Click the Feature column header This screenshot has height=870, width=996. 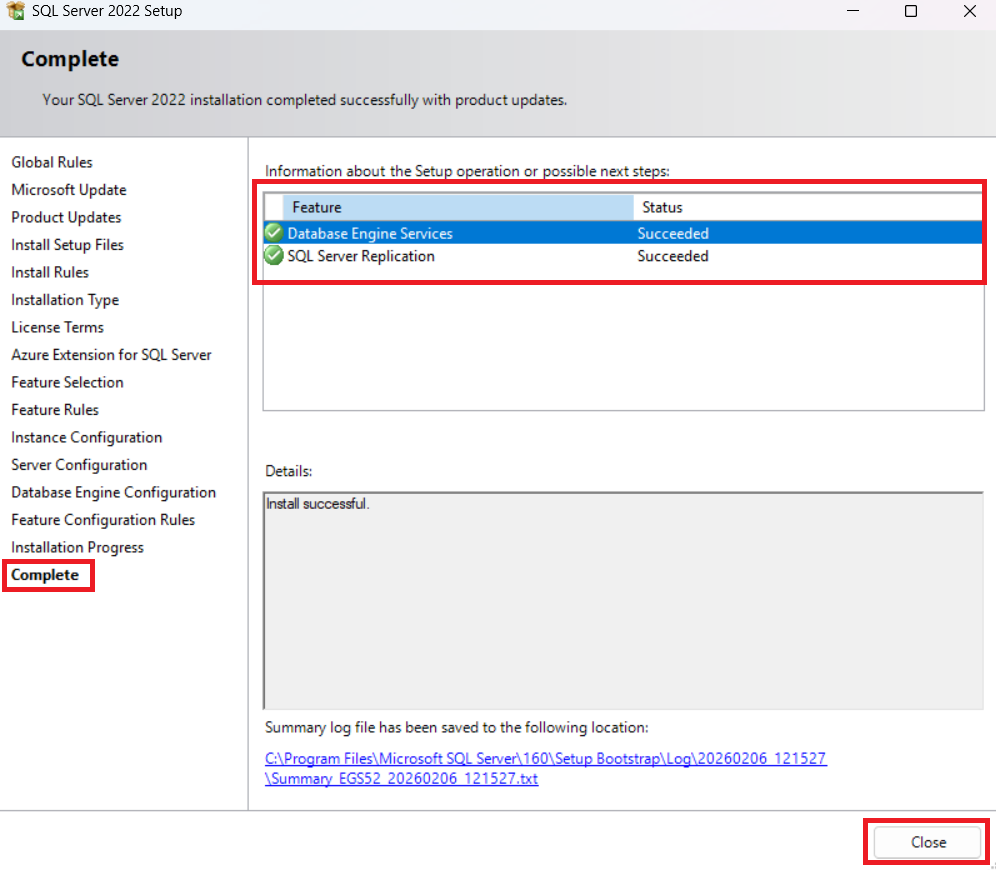pyautogui.click(x=458, y=207)
